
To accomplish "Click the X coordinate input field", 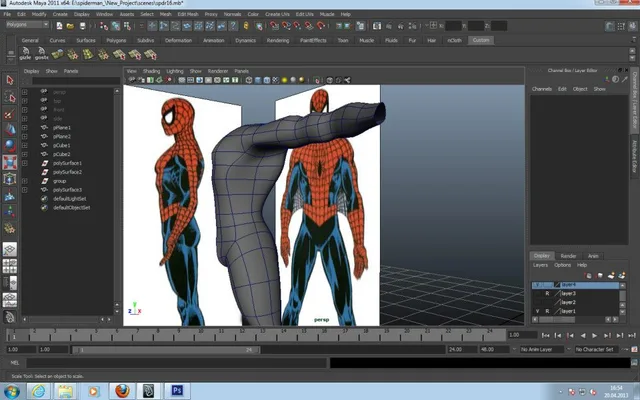I will click(453, 26).
